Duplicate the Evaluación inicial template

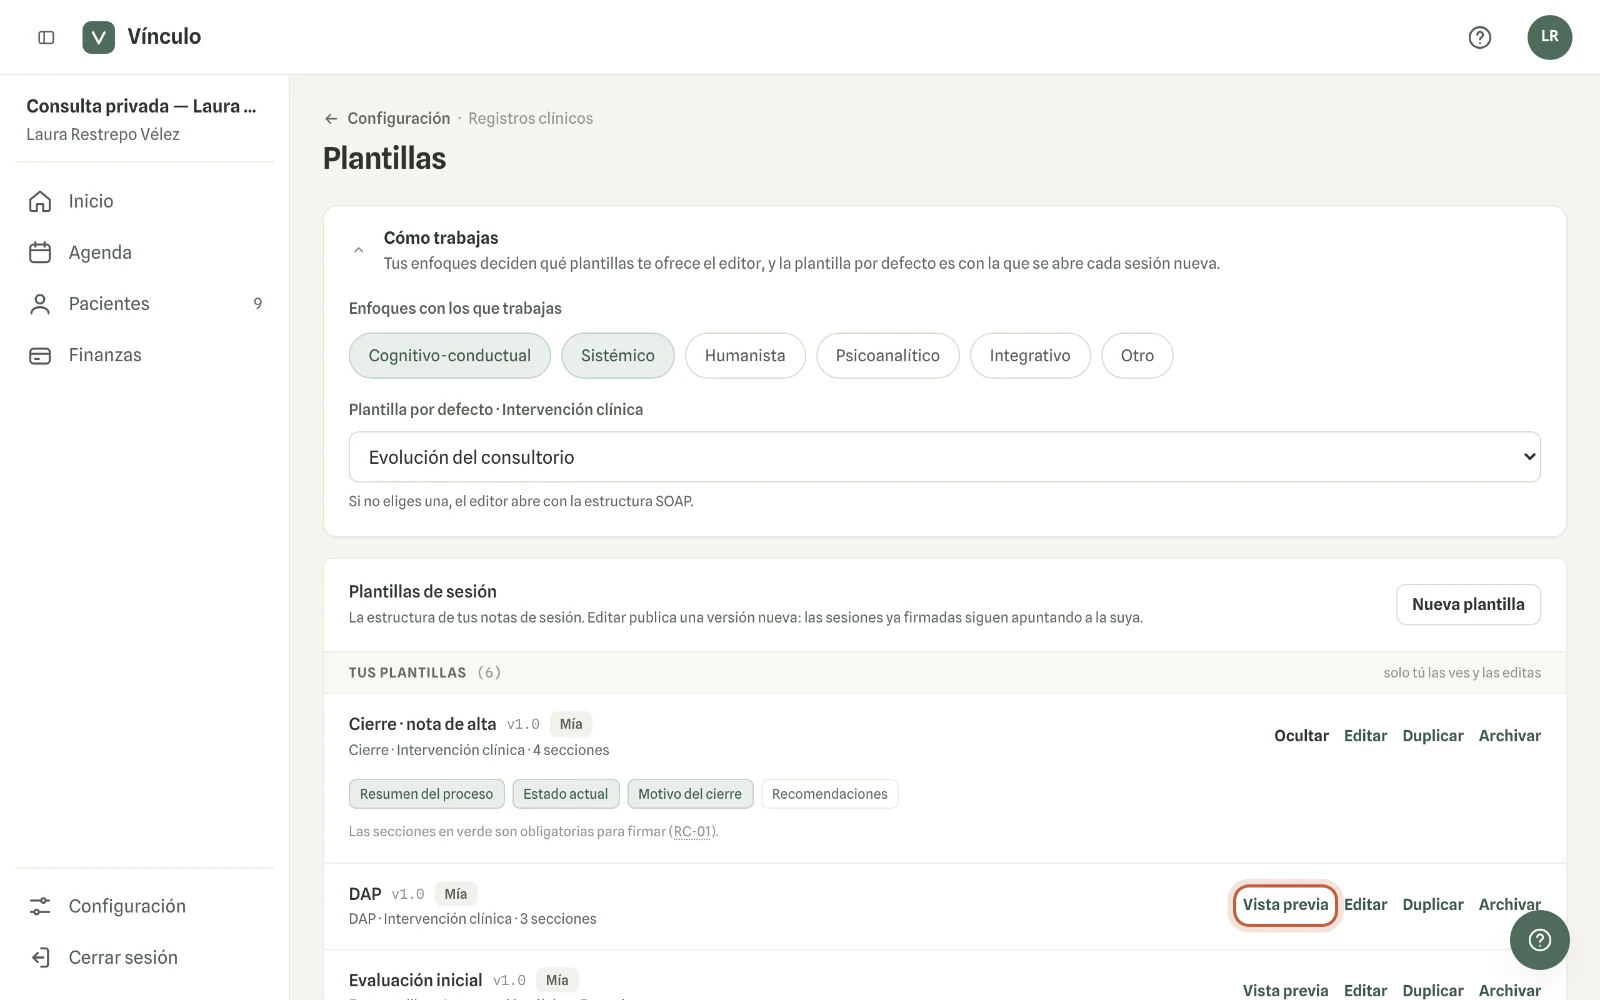[1432, 990]
